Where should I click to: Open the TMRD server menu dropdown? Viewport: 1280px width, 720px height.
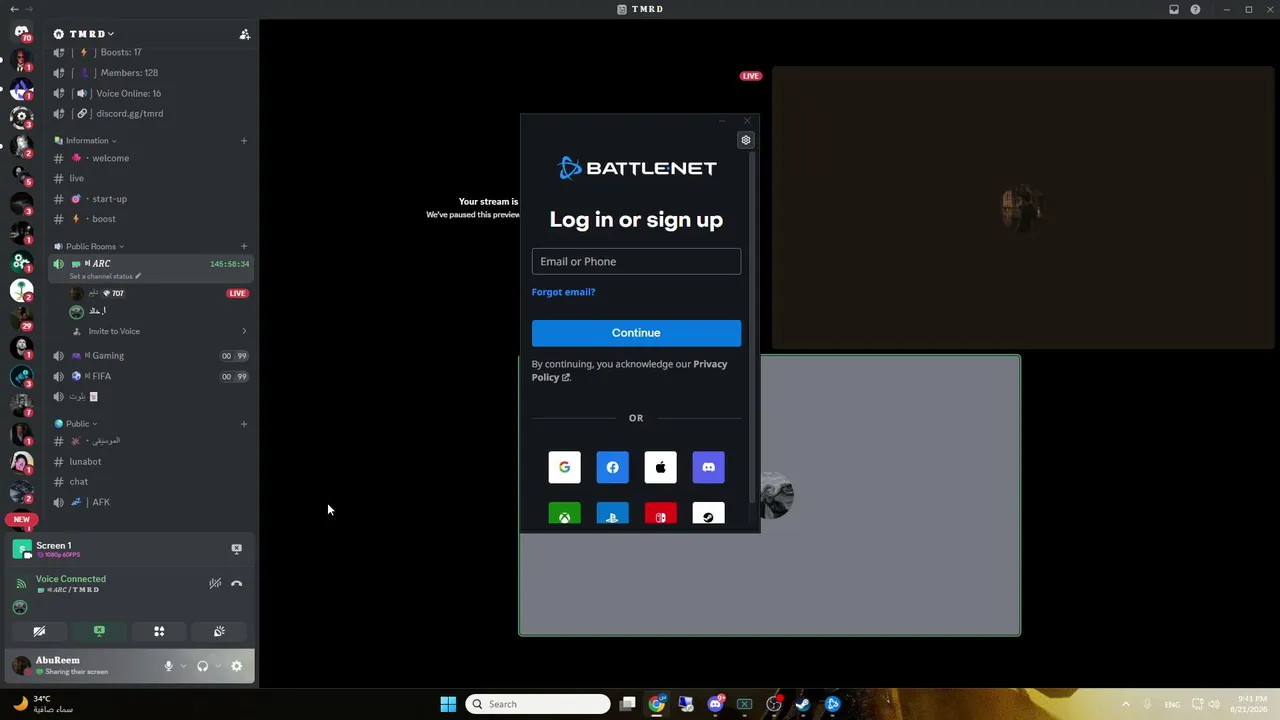91,34
